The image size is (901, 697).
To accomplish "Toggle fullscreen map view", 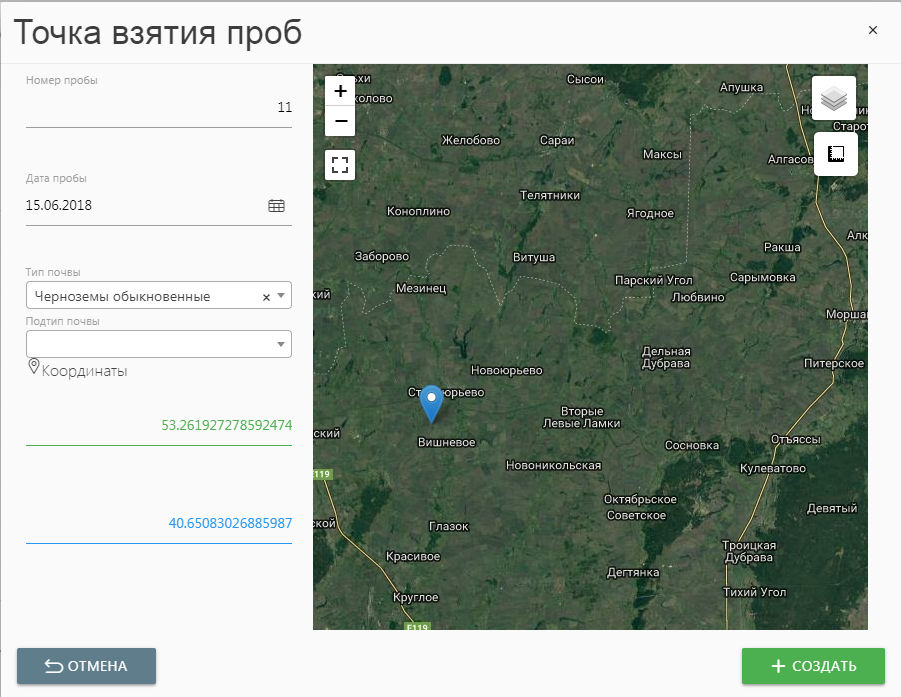I will click(x=340, y=164).
